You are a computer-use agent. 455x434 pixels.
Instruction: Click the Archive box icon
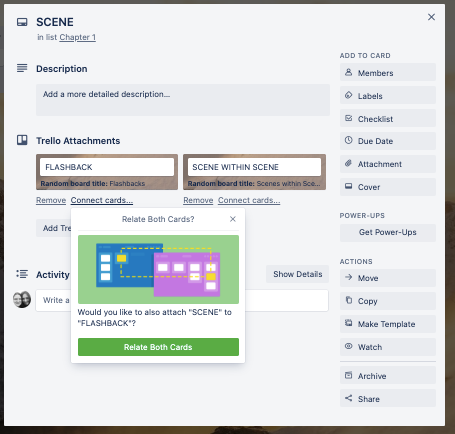pos(348,375)
